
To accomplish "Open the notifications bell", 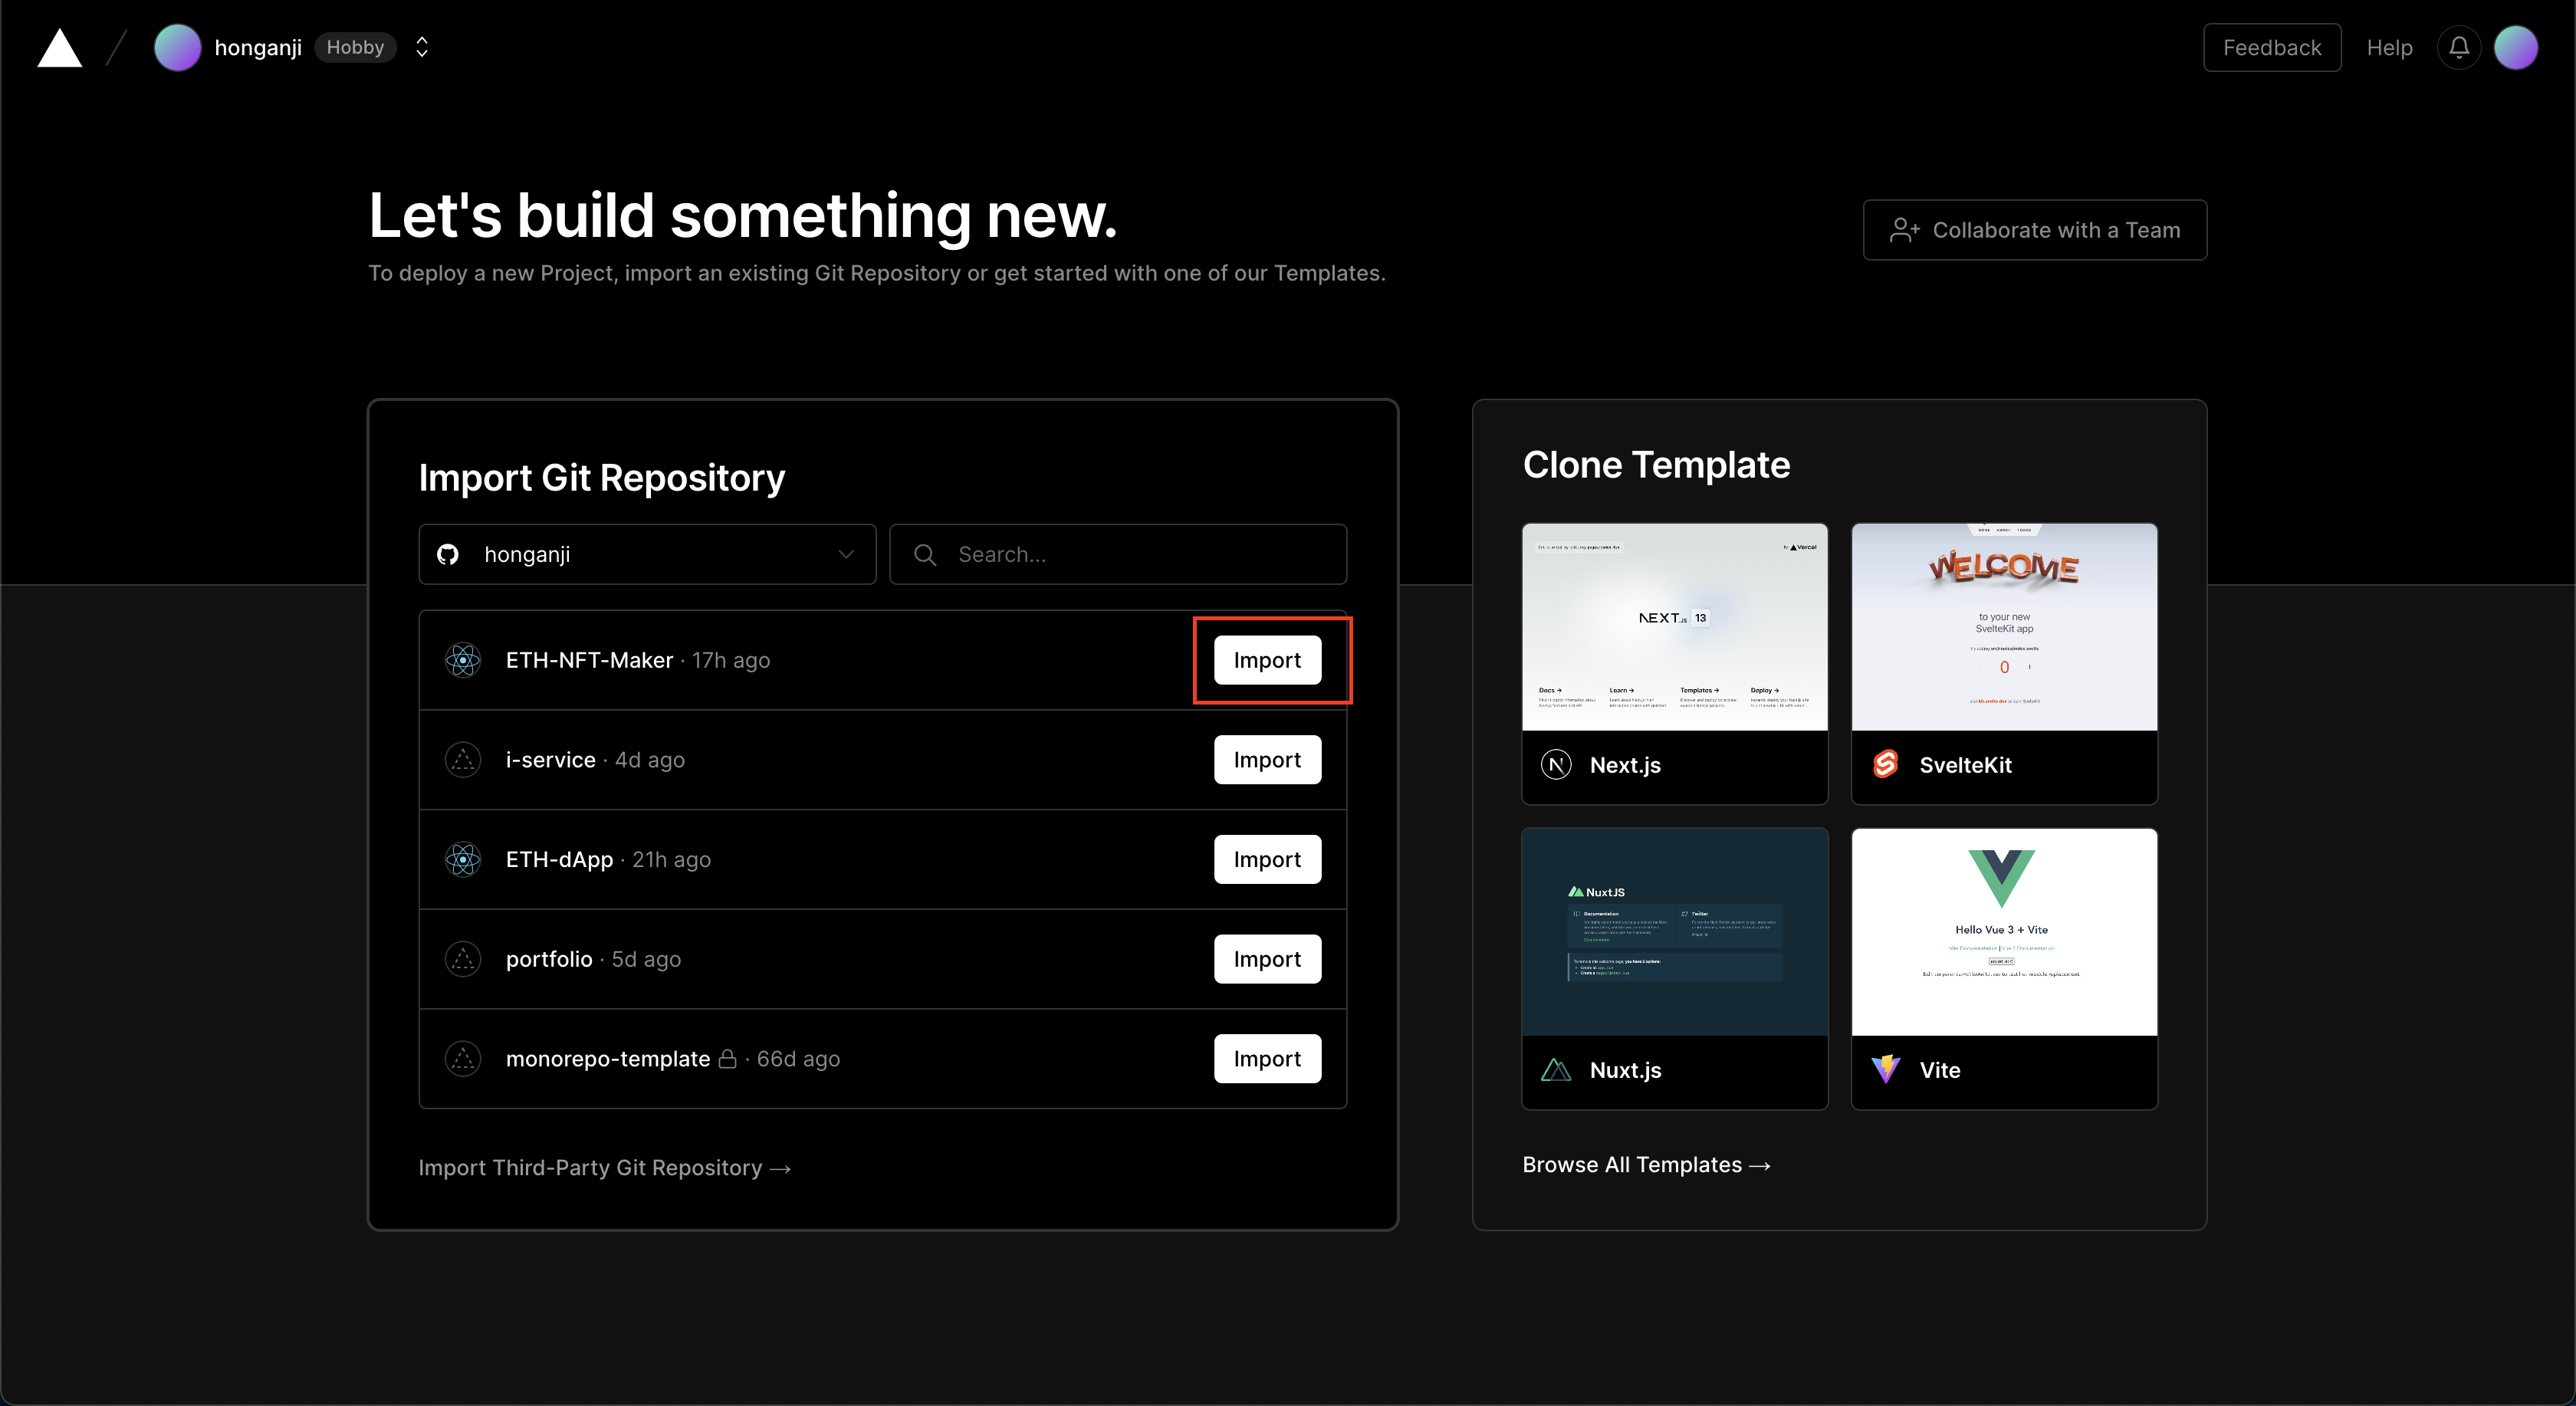I will tap(2459, 47).
